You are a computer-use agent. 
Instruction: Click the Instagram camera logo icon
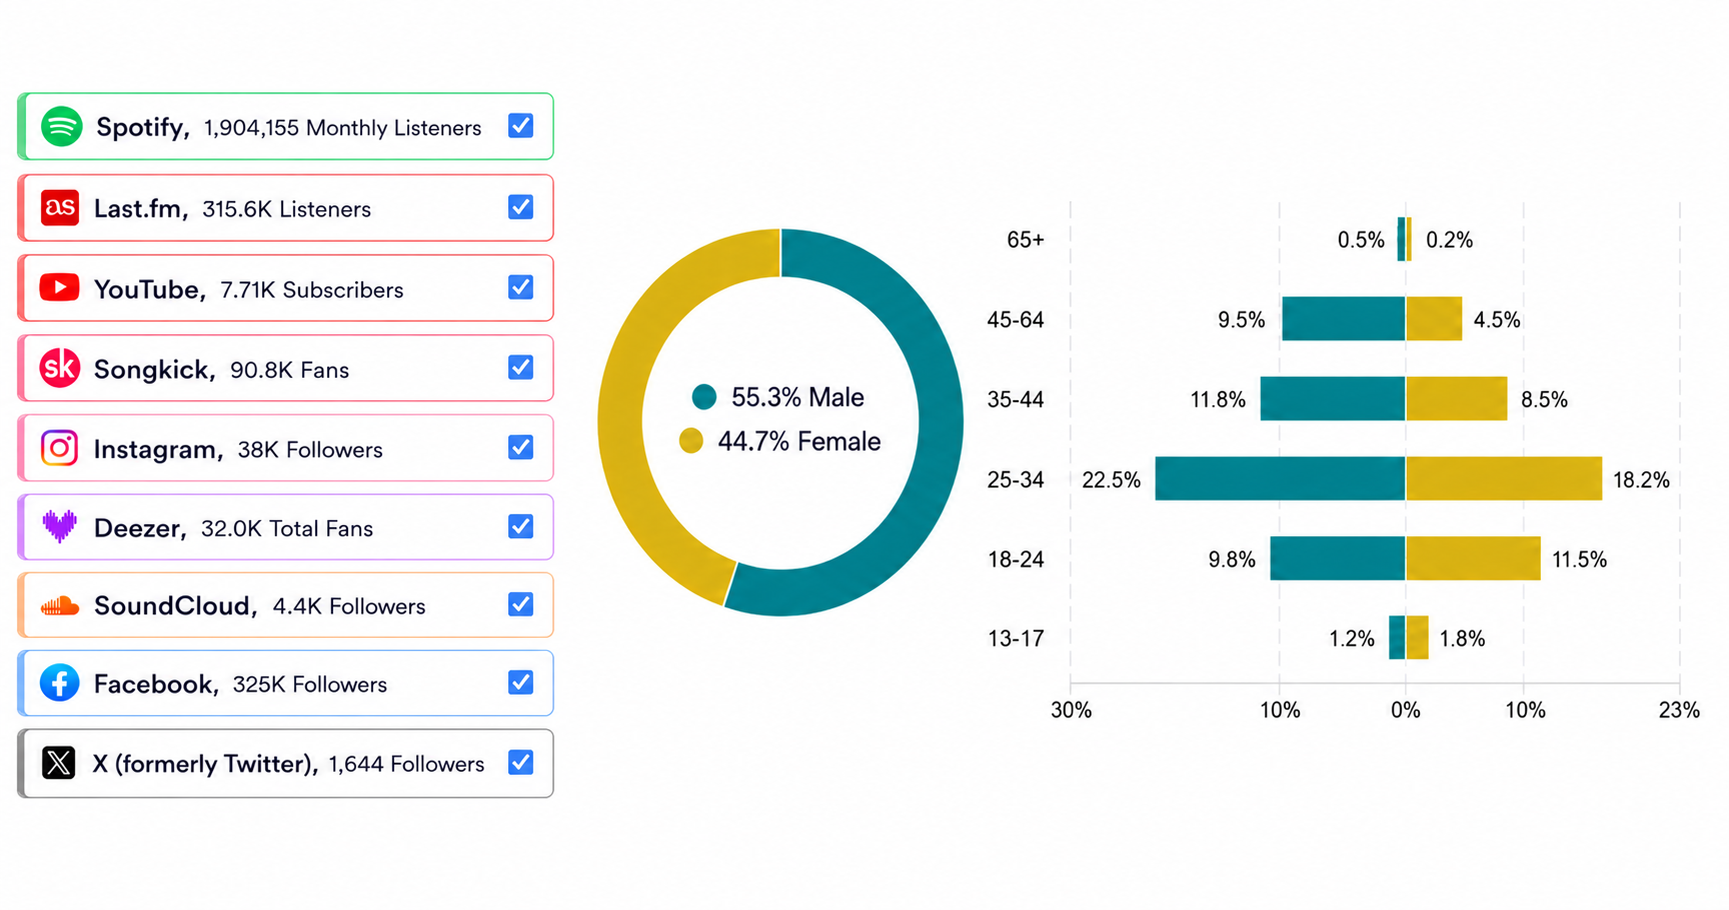[x=60, y=448]
